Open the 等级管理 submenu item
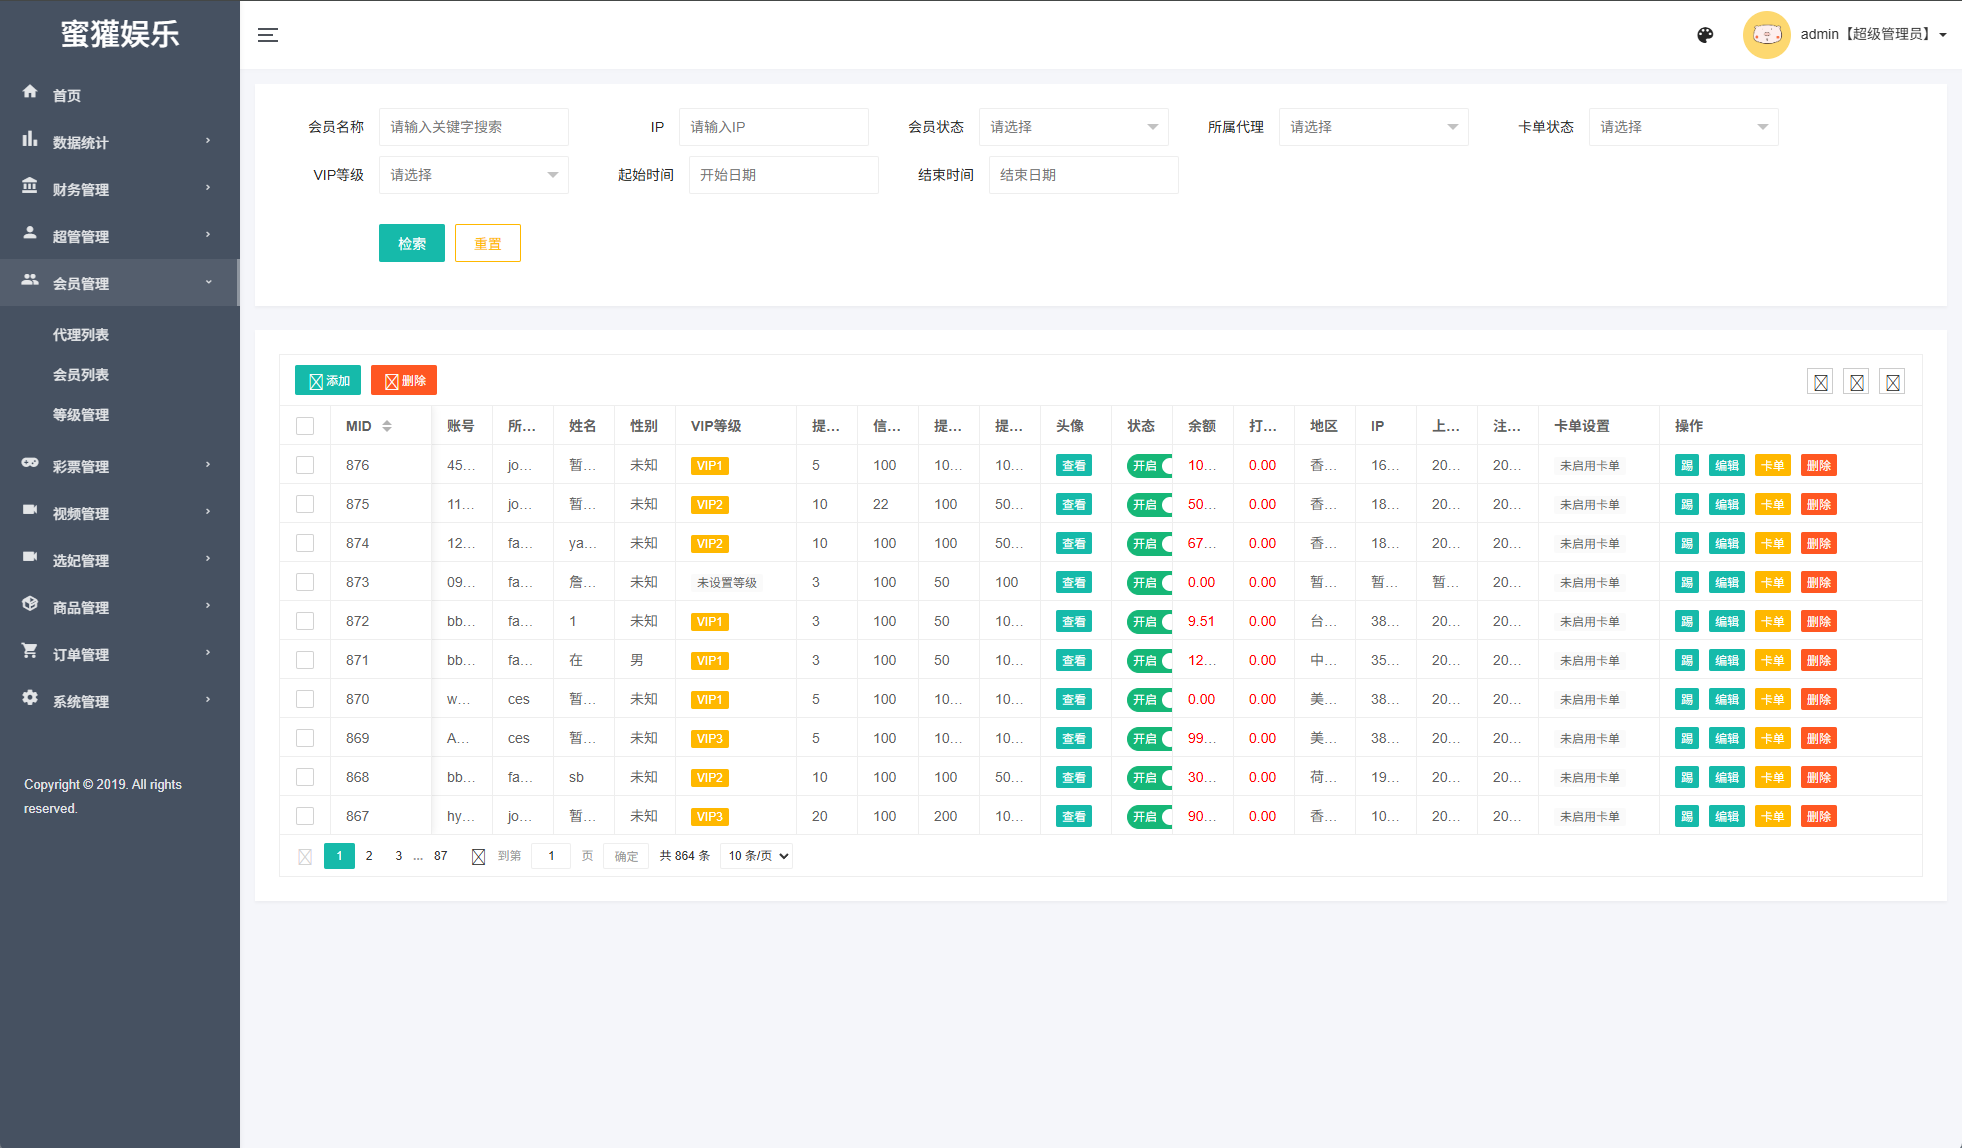Viewport: 1962px width, 1148px height. pos(81,415)
